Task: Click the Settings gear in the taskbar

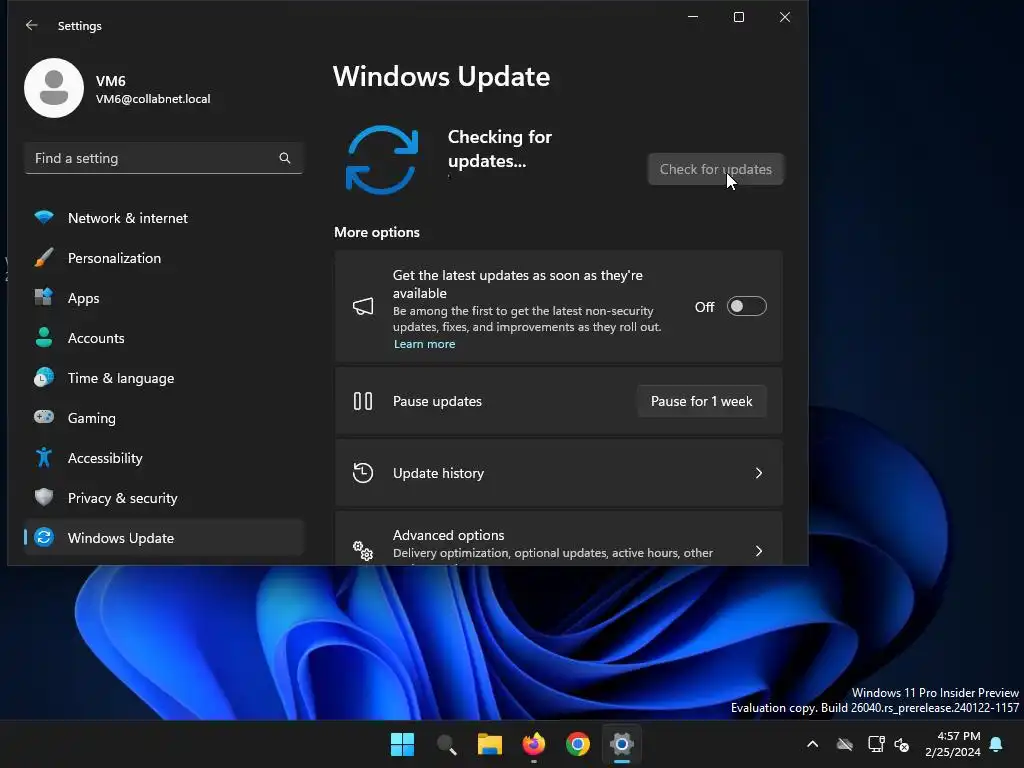Action: (622, 744)
